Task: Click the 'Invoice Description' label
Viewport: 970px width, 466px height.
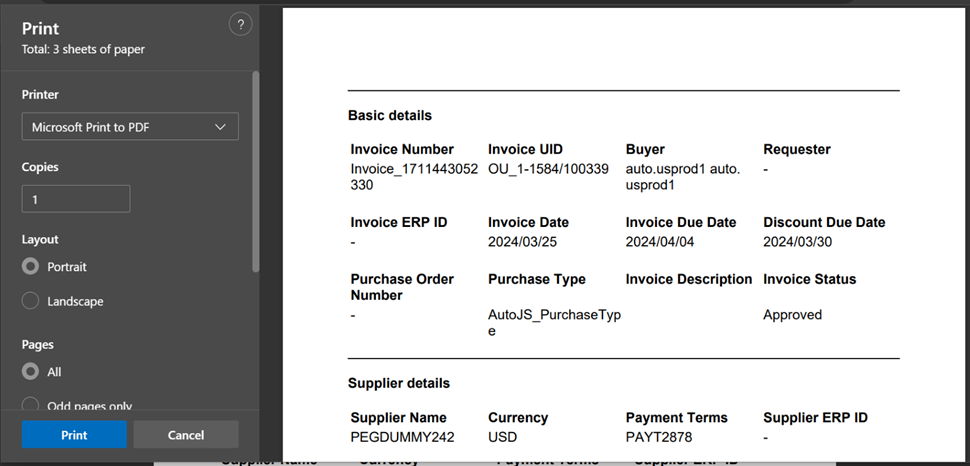Action: pyautogui.click(x=689, y=279)
